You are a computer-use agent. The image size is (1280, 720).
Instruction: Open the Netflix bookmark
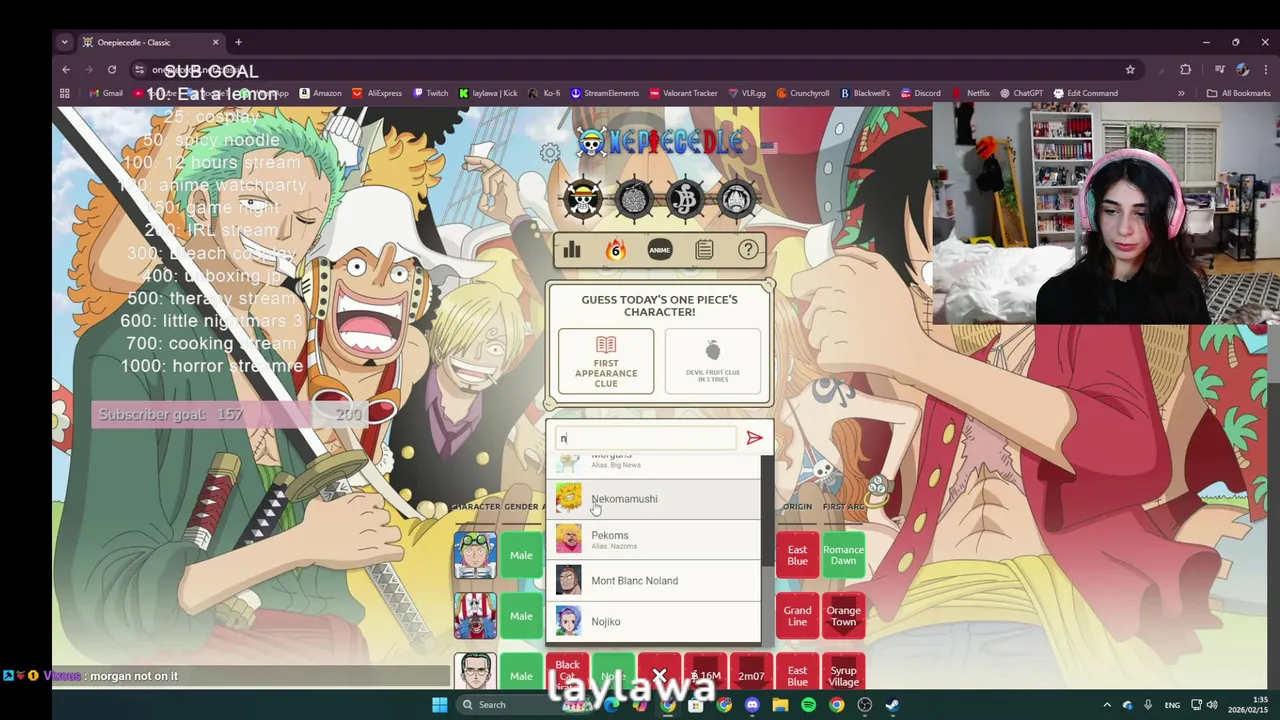point(971,93)
